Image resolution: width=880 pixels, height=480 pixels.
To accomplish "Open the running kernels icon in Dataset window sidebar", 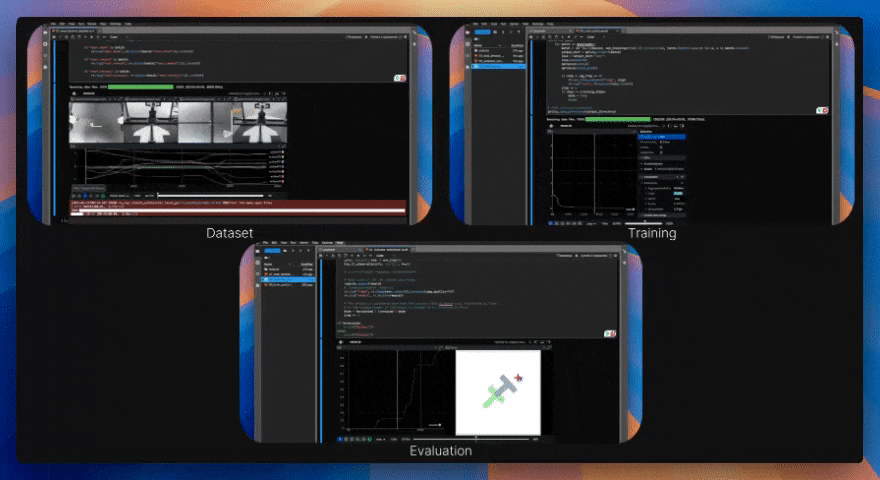I will pos(45,44).
